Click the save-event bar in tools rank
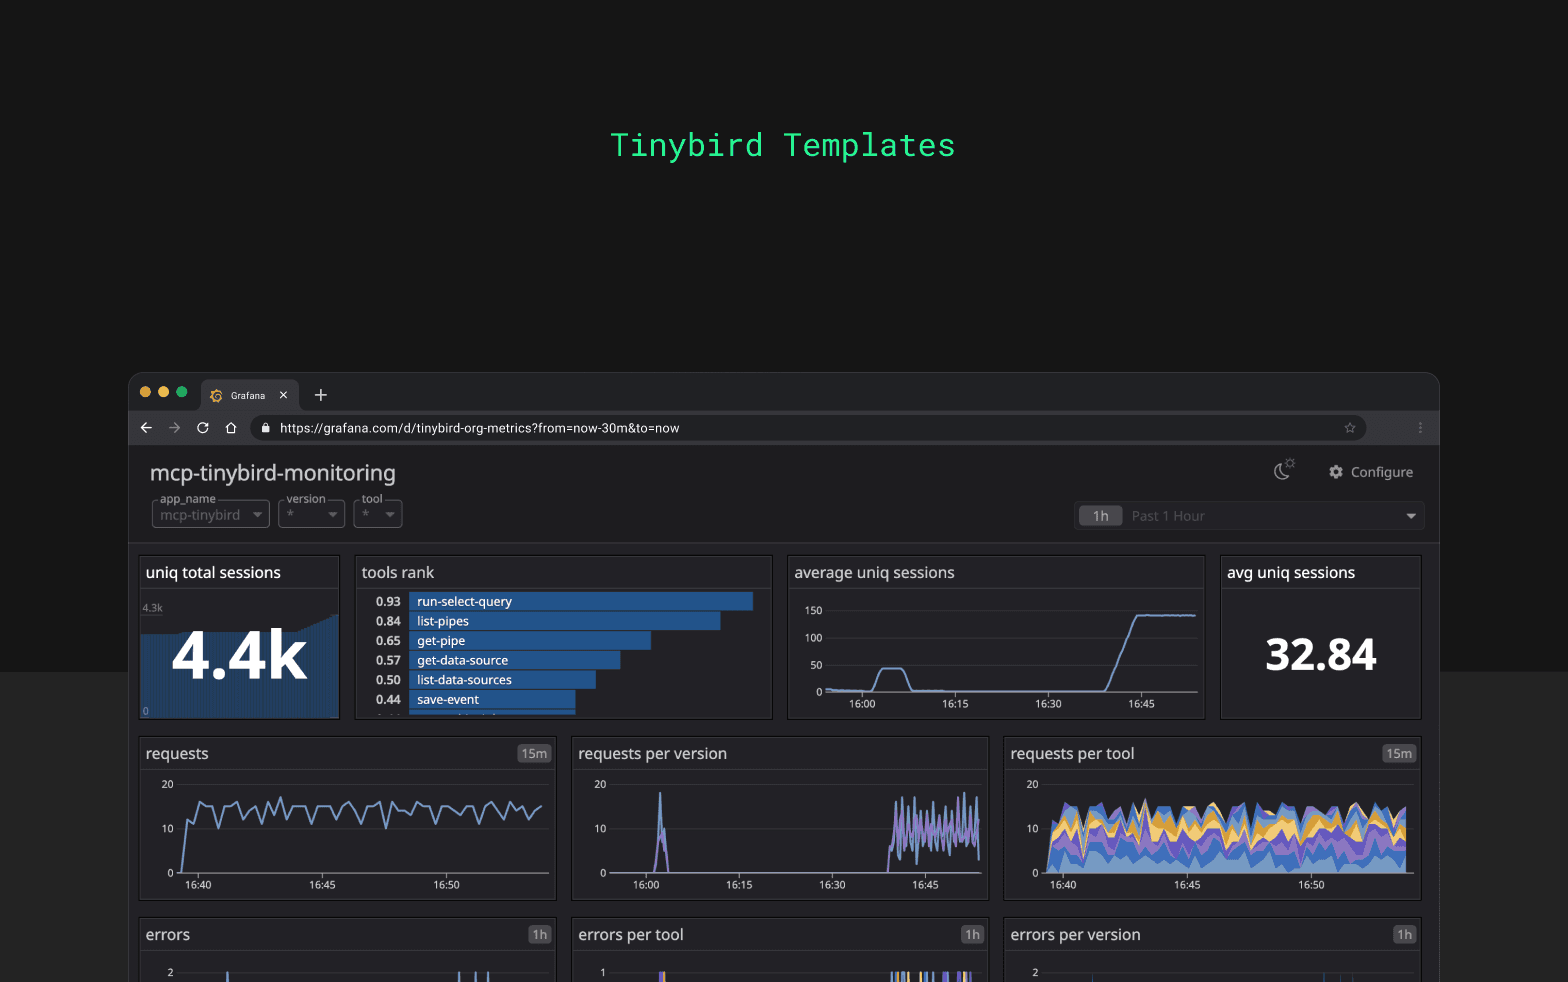The image size is (1568, 982). pyautogui.click(x=492, y=700)
